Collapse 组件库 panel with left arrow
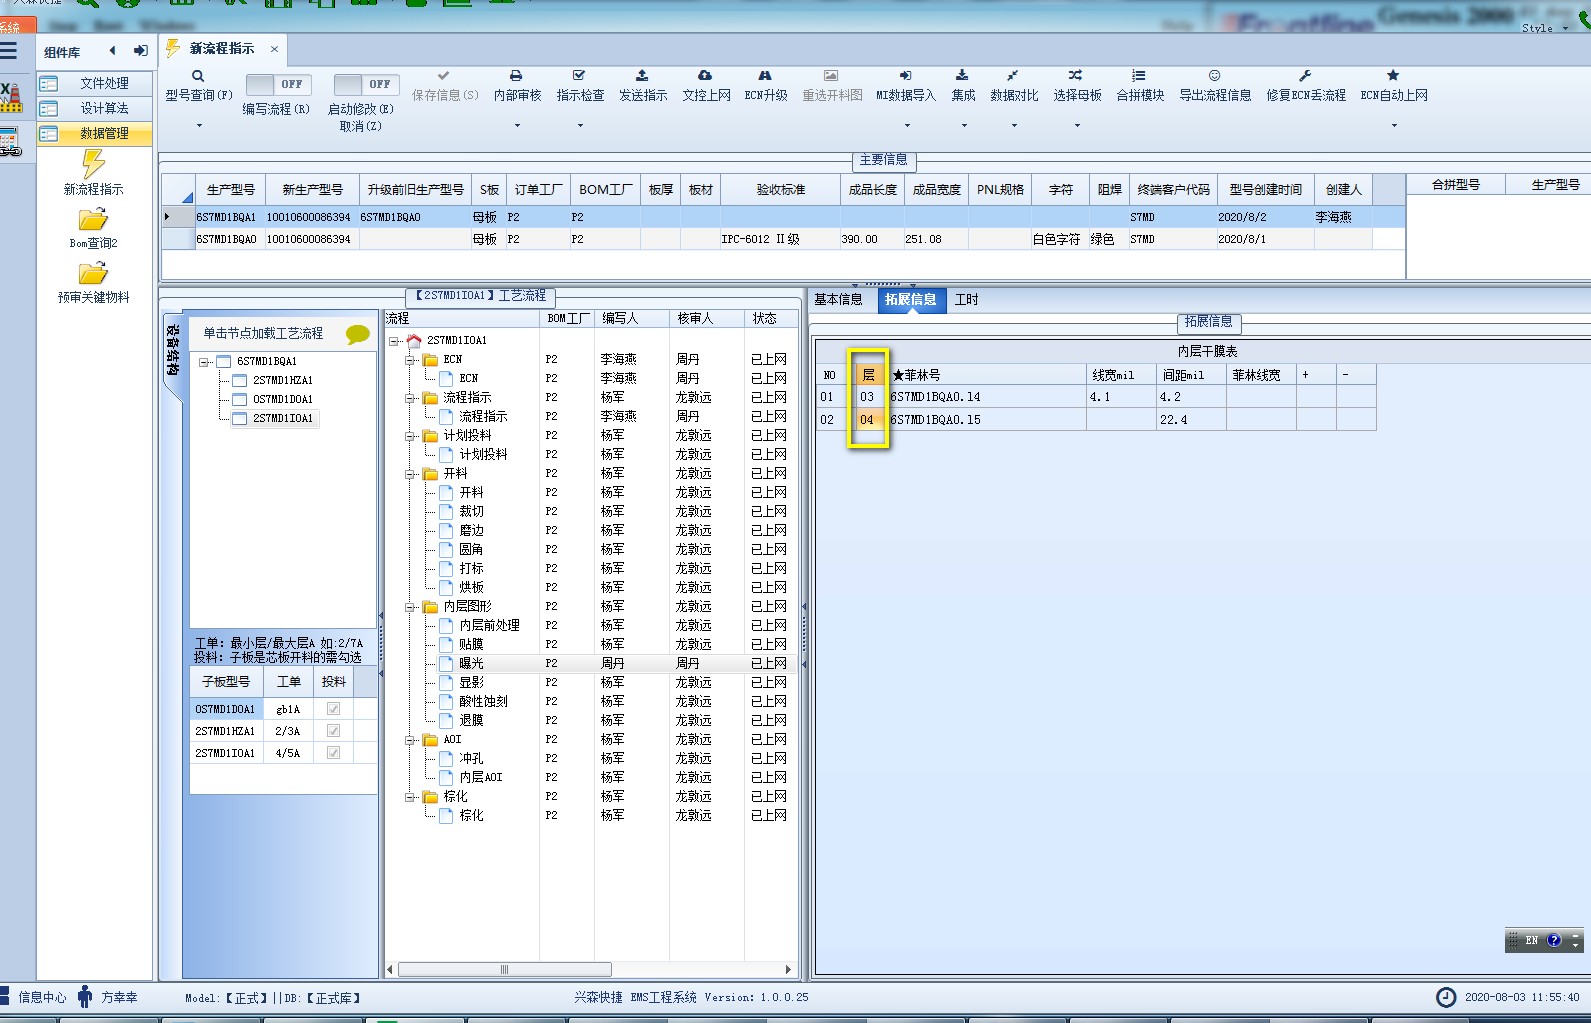Viewport: 1591px width, 1023px height. coord(112,51)
